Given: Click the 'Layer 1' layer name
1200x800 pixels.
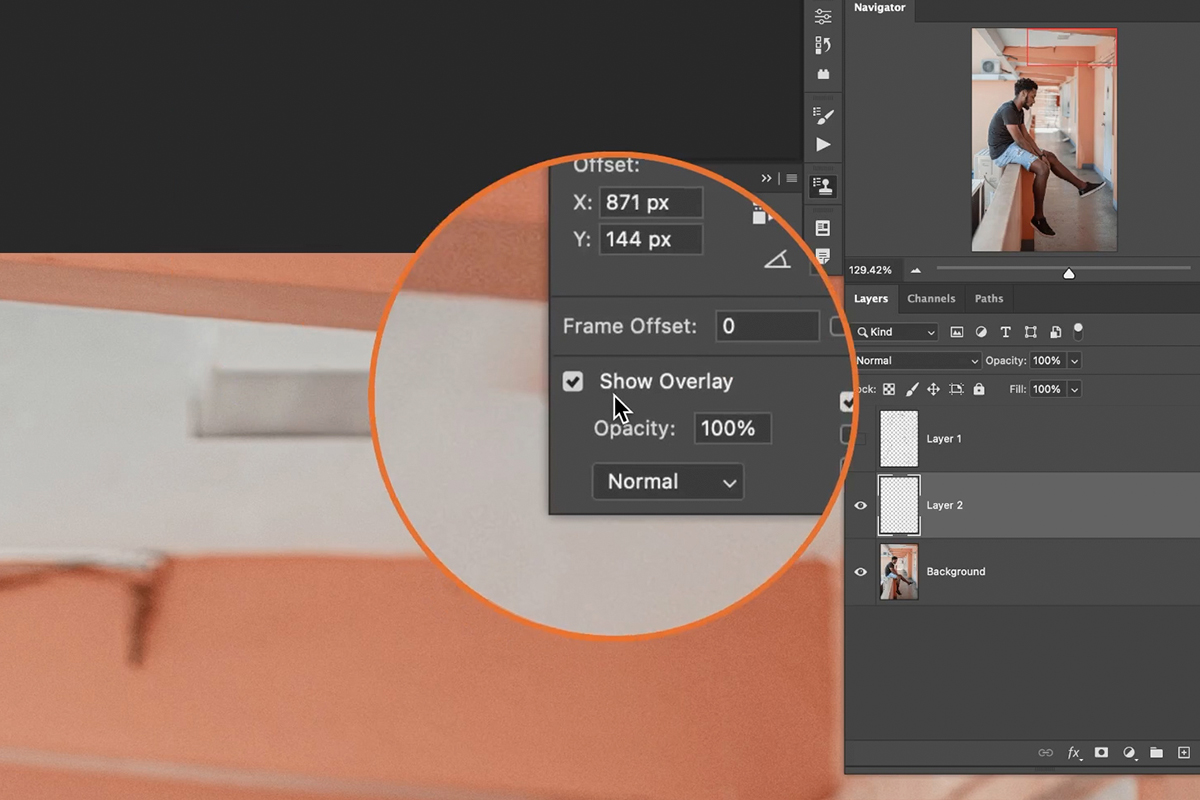Looking at the screenshot, I should 944,439.
